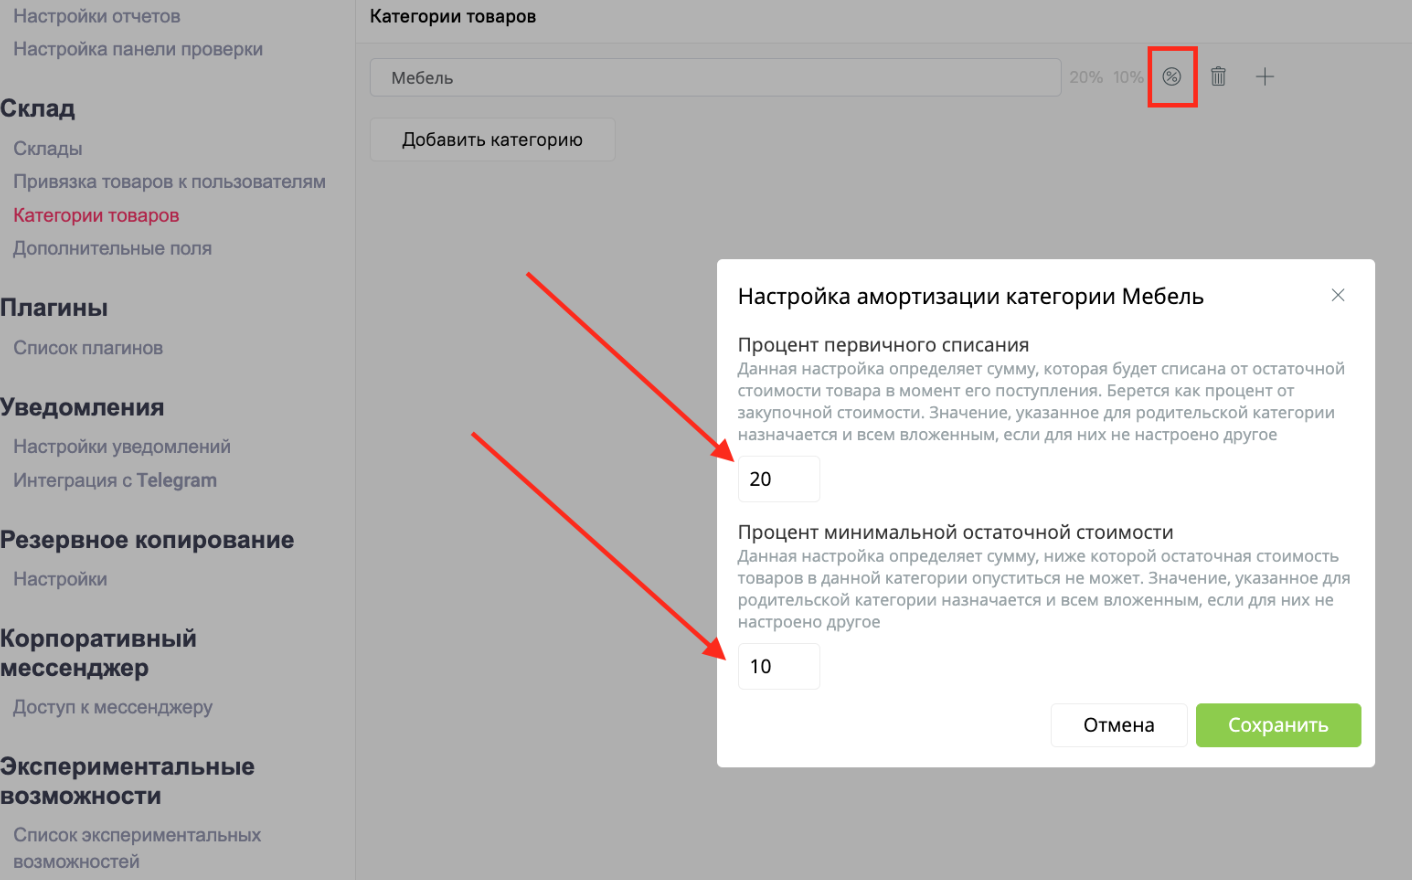
Task: Select the остаточной стоимости value field showing 10
Action: click(778, 666)
